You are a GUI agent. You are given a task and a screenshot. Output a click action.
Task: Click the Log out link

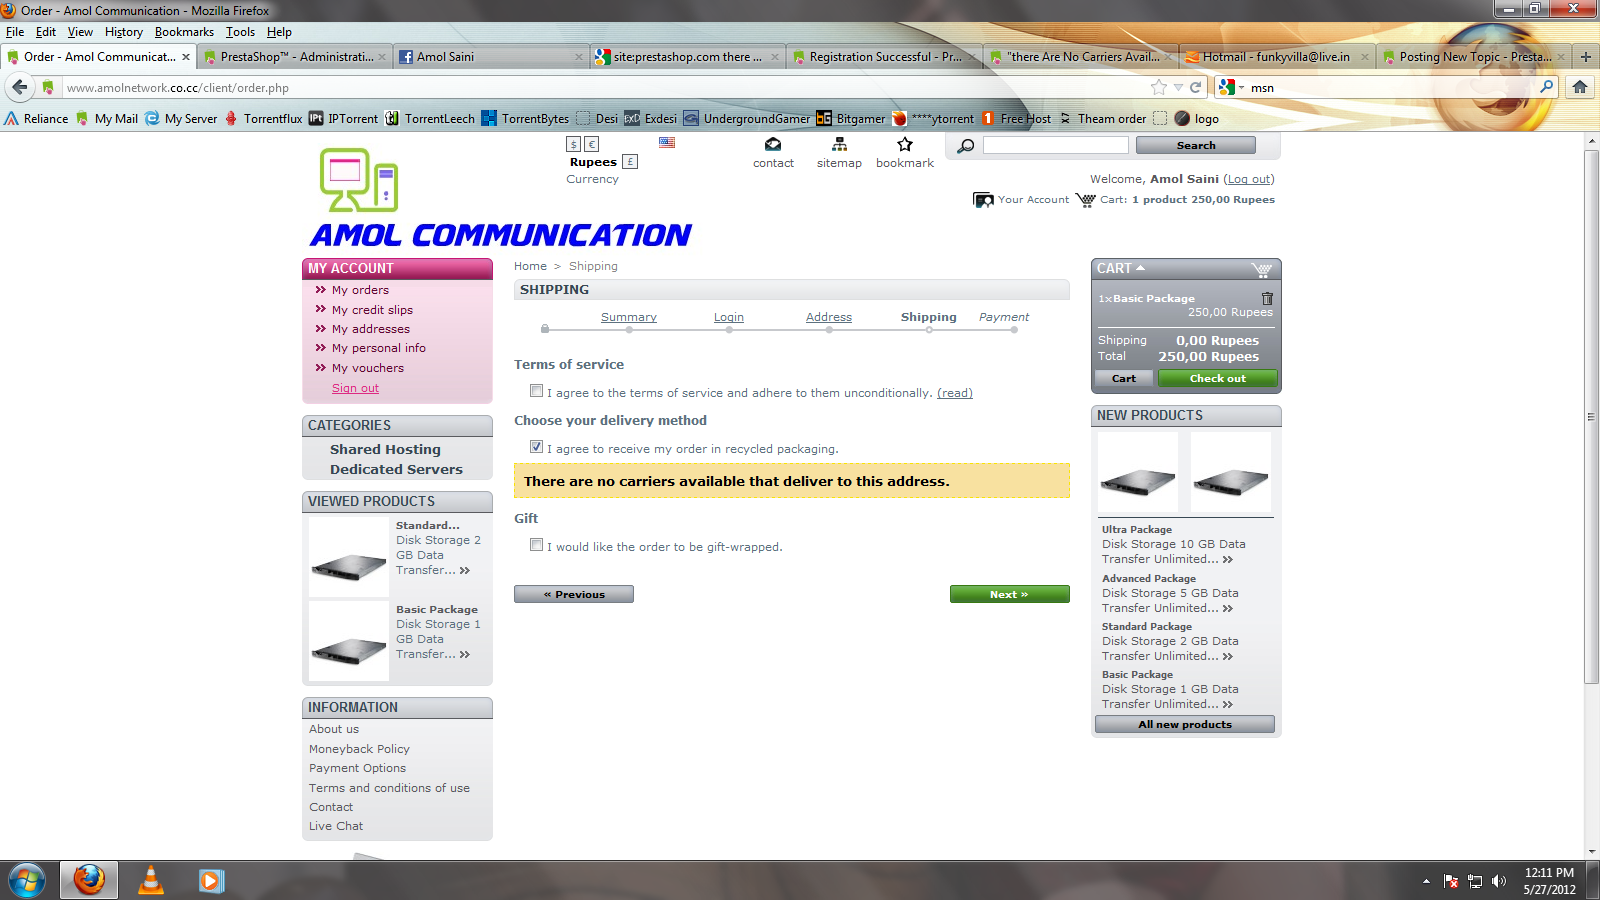(x=1249, y=179)
